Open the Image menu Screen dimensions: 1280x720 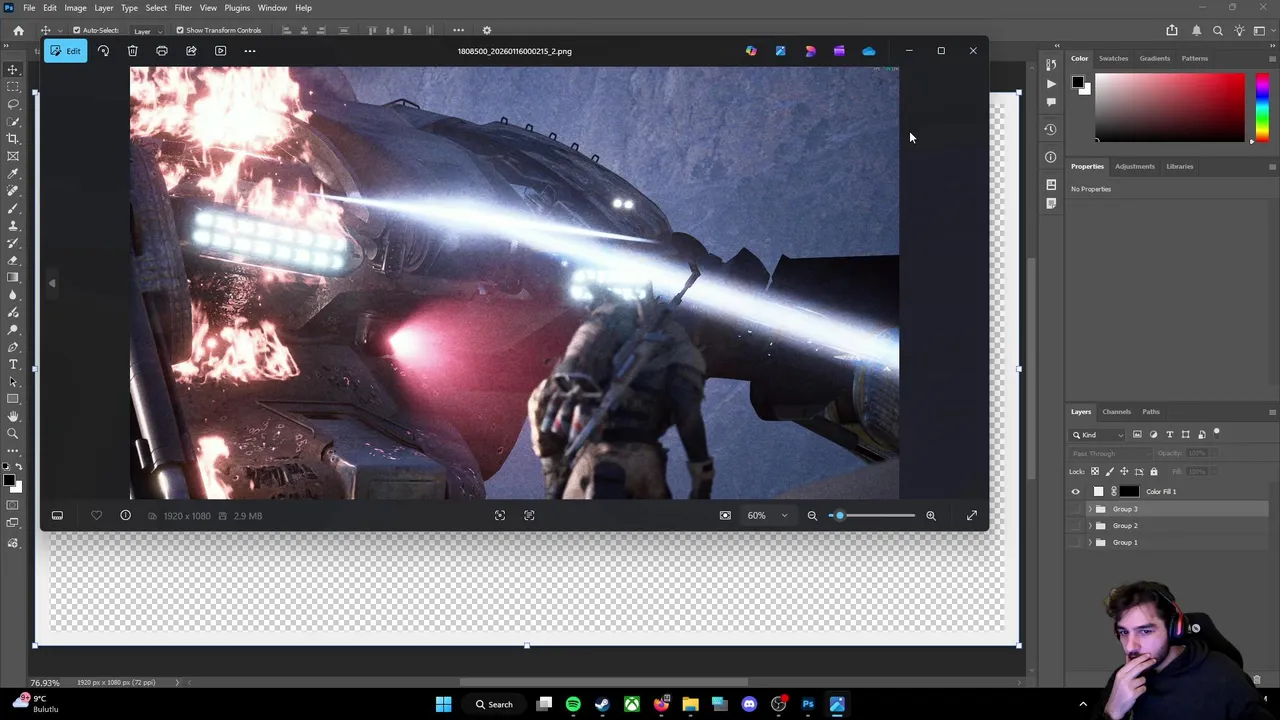coord(75,8)
